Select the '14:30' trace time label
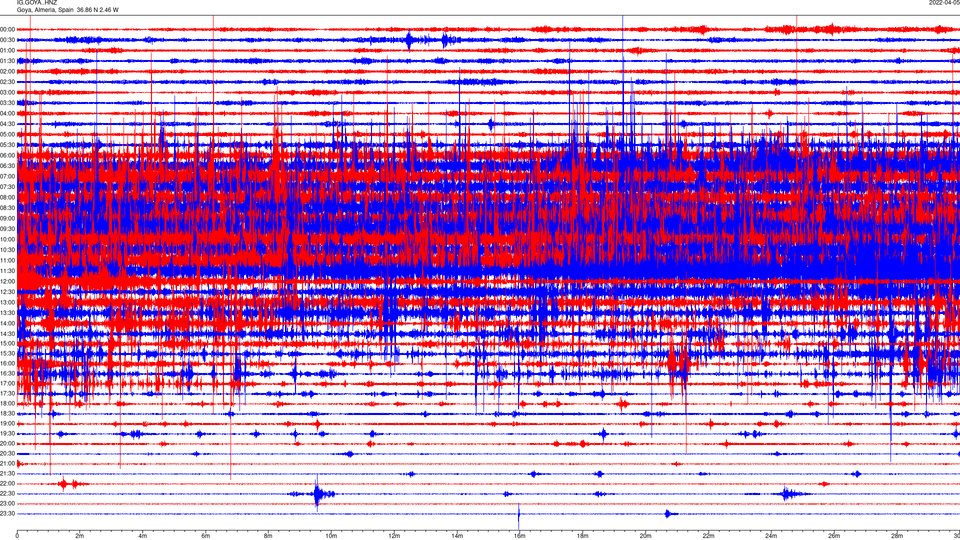The height and width of the screenshot is (540, 960). click(x=7, y=334)
